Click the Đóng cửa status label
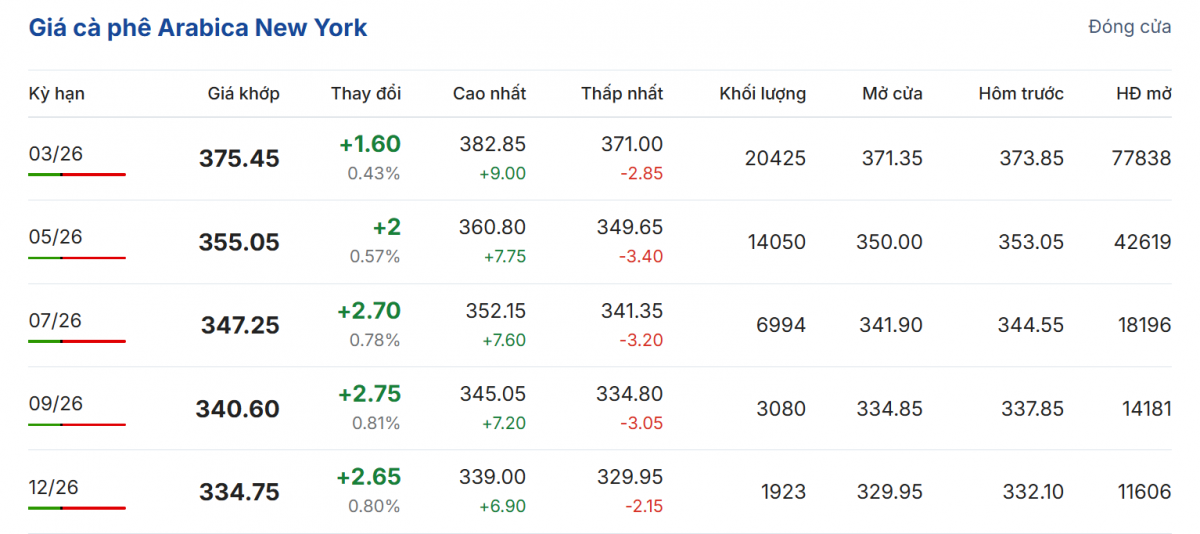Screen dimensions: 1200x534 pos(1129,27)
